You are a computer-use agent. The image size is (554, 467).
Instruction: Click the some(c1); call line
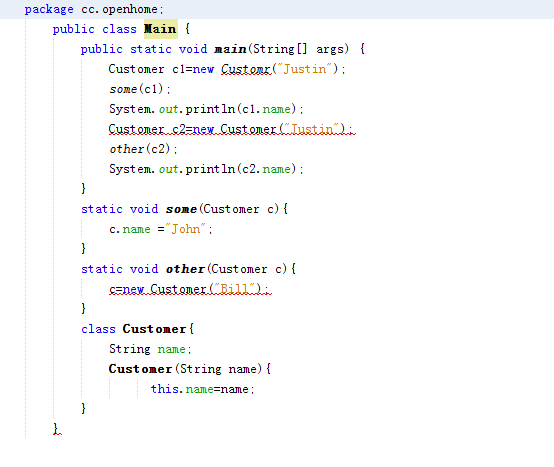[x=140, y=89]
